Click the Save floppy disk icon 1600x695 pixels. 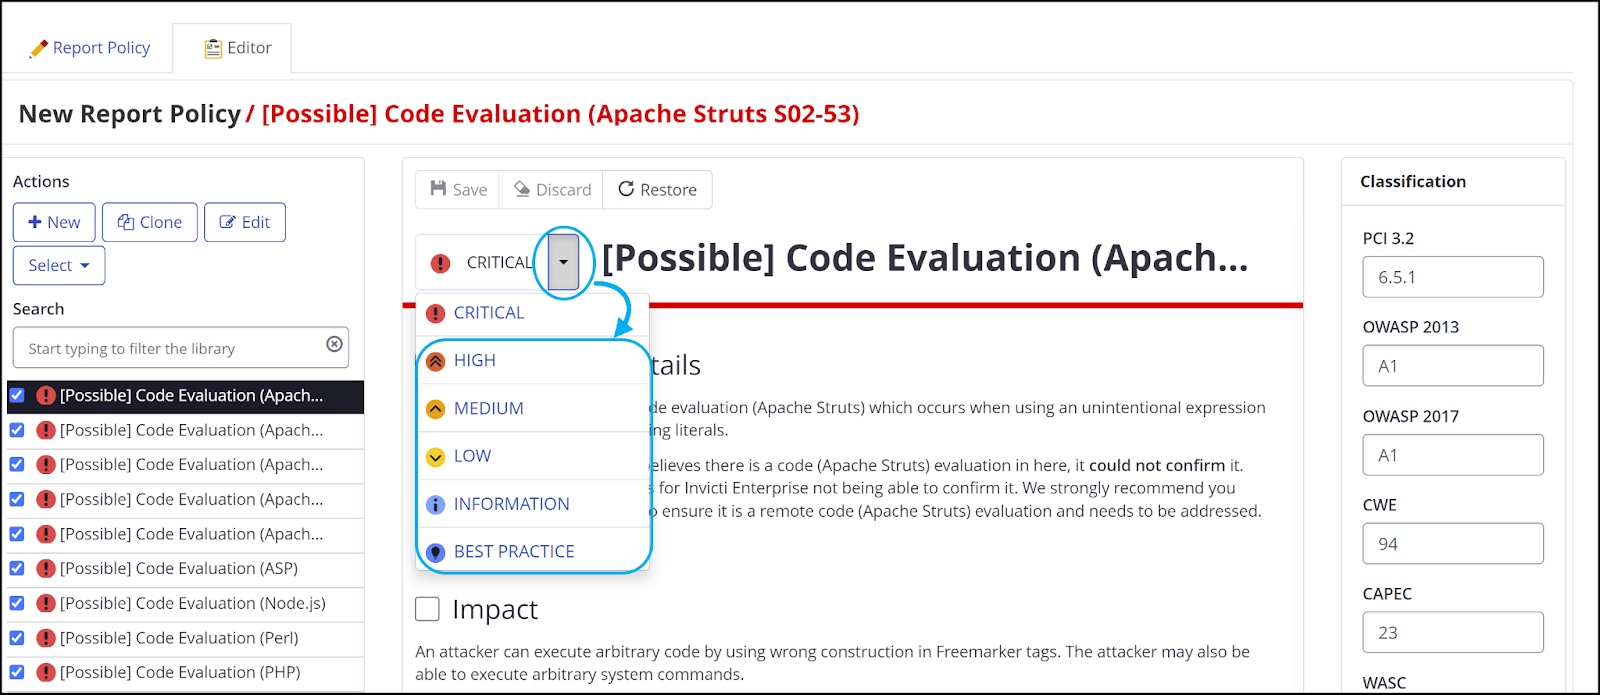pyautogui.click(x=440, y=189)
